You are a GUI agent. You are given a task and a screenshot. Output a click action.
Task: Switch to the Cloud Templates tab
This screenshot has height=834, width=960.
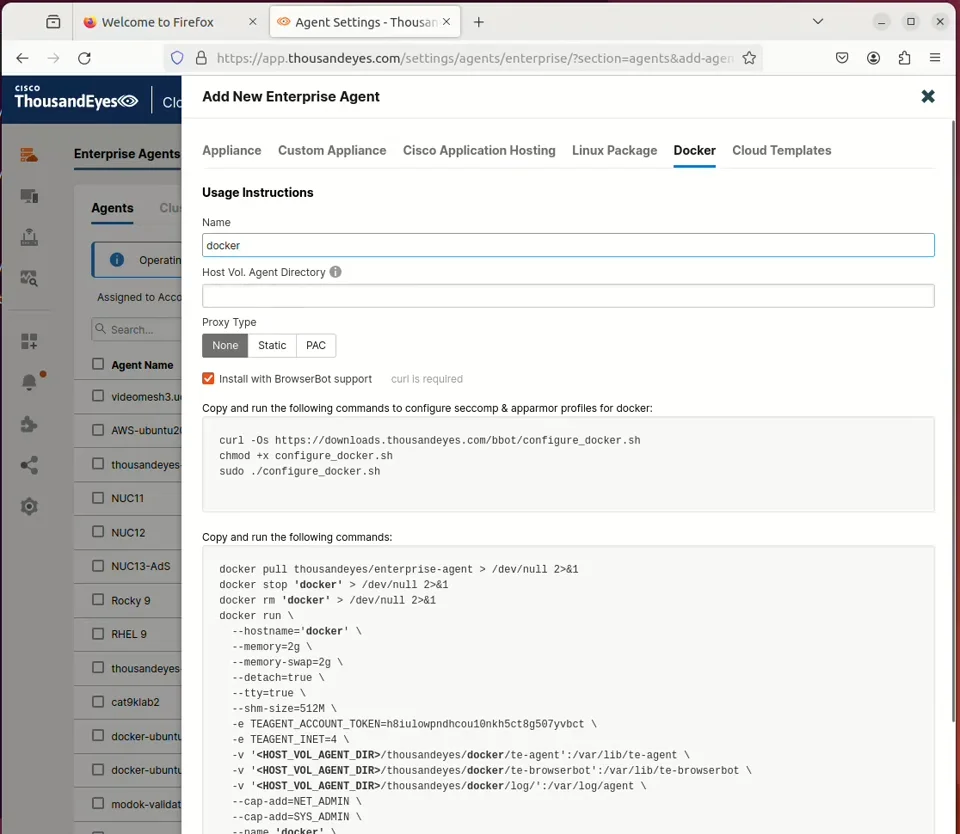tap(781, 150)
